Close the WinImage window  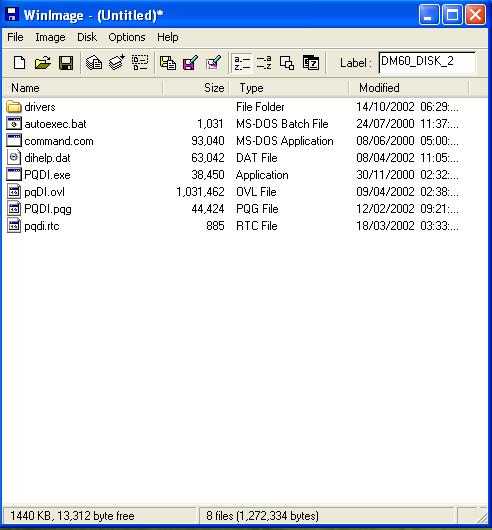[x=475, y=15]
